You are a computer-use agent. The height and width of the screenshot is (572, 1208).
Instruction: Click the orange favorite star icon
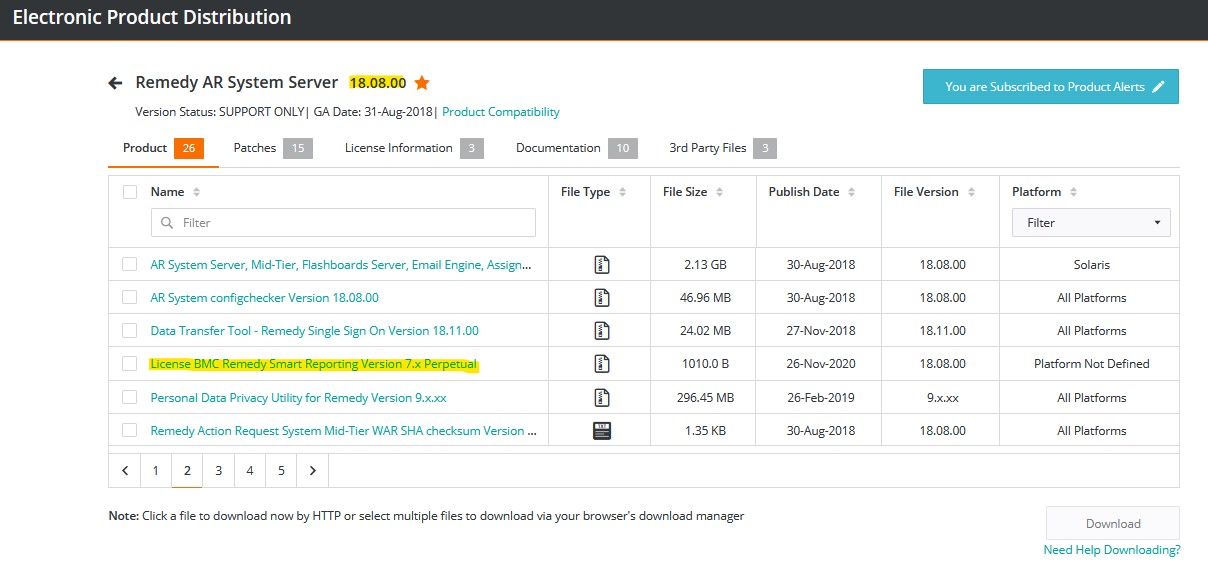click(x=422, y=83)
